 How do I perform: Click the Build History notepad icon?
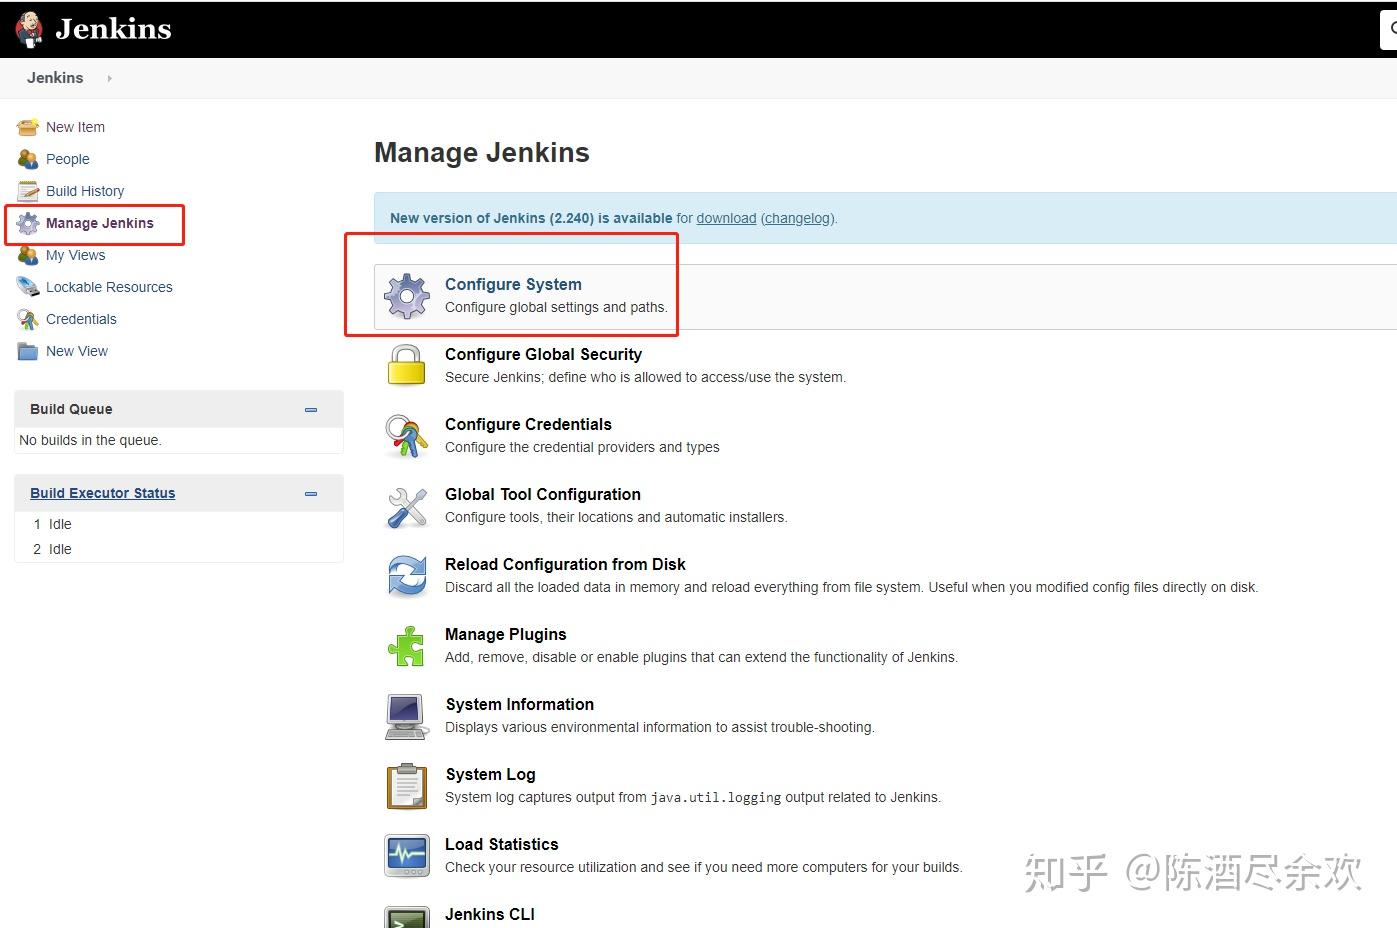[x=28, y=191]
